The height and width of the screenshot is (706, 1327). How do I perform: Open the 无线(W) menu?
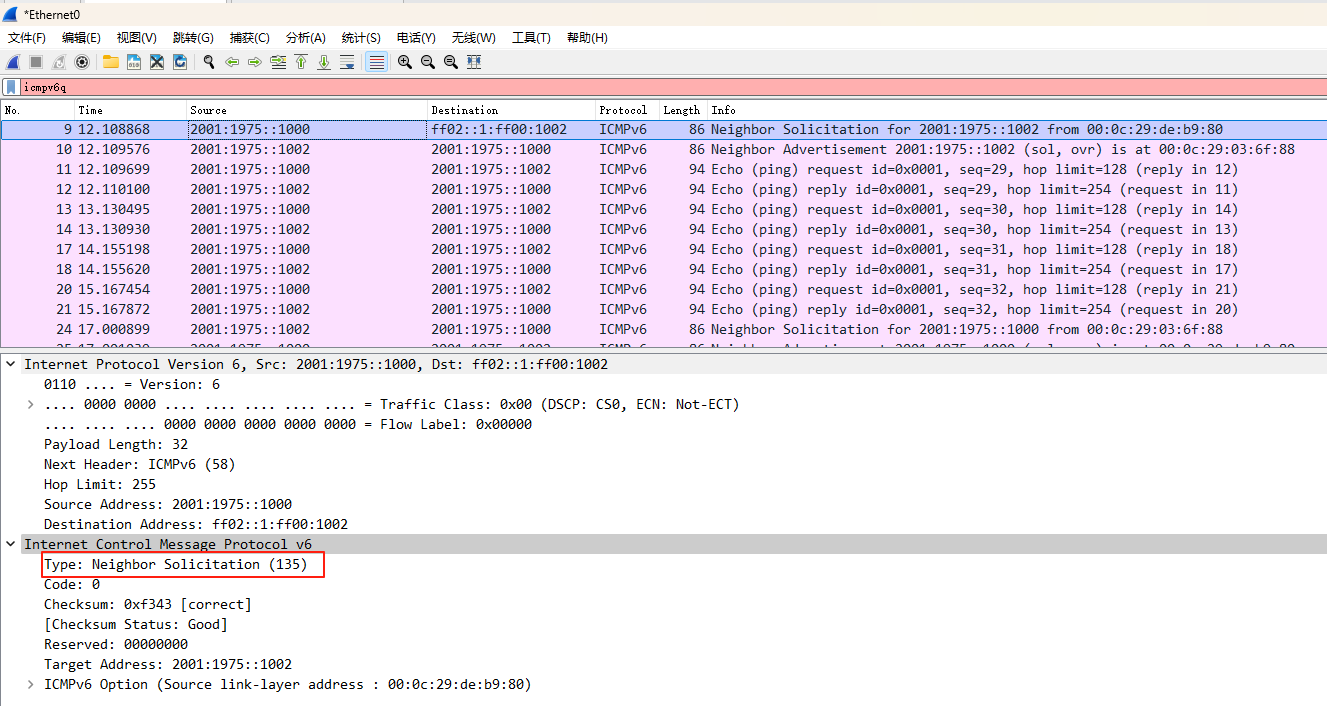point(473,38)
